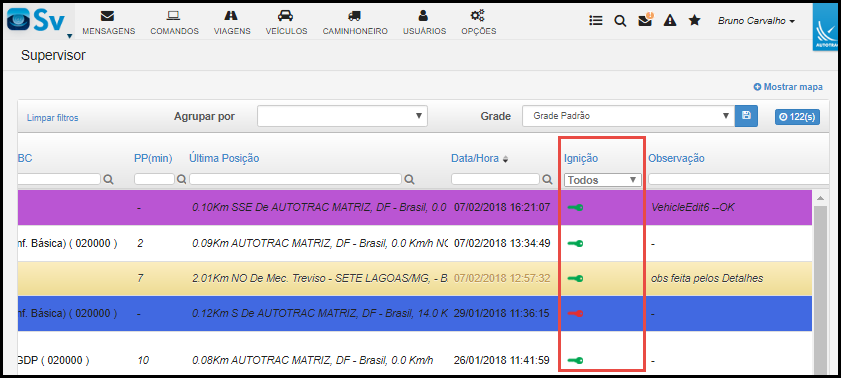The image size is (841, 378).
Task: Click the save grid floppy disk button
Action: pyautogui.click(x=746, y=116)
